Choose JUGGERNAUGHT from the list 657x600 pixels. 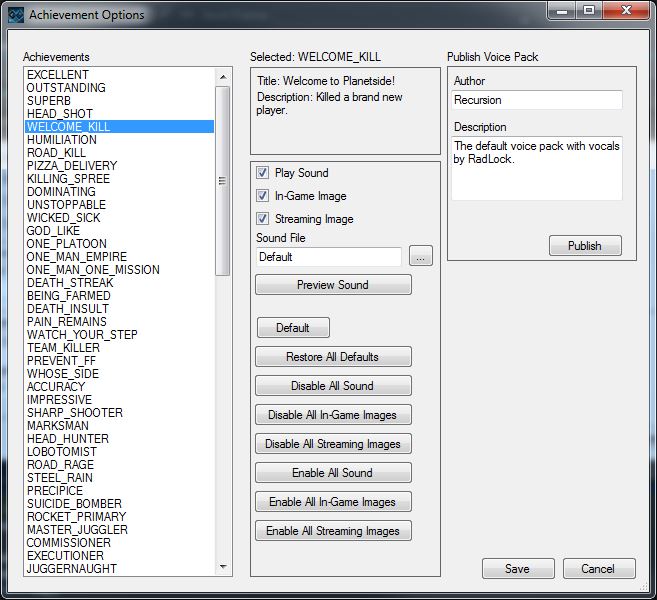click(71, 569)
